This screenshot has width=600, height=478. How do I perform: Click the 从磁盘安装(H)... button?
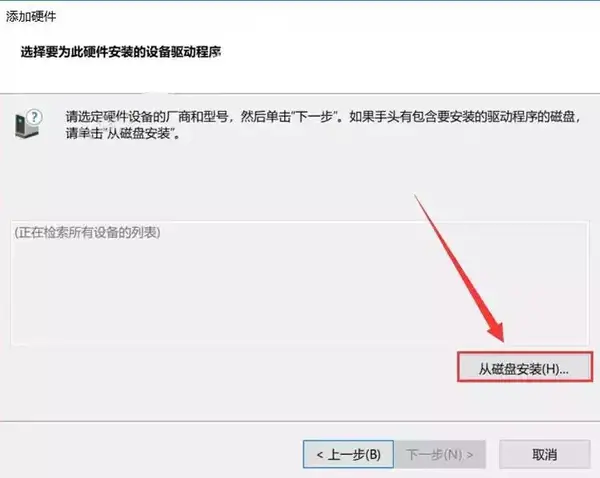524,369
